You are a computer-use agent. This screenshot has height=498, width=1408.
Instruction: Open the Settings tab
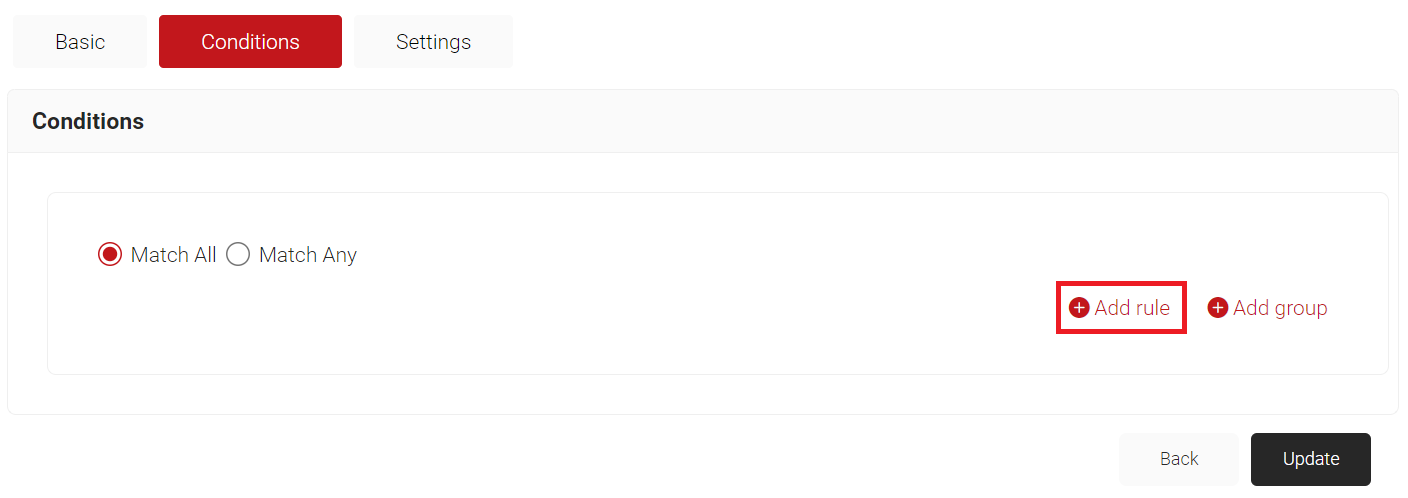click(x=433, y=42)
